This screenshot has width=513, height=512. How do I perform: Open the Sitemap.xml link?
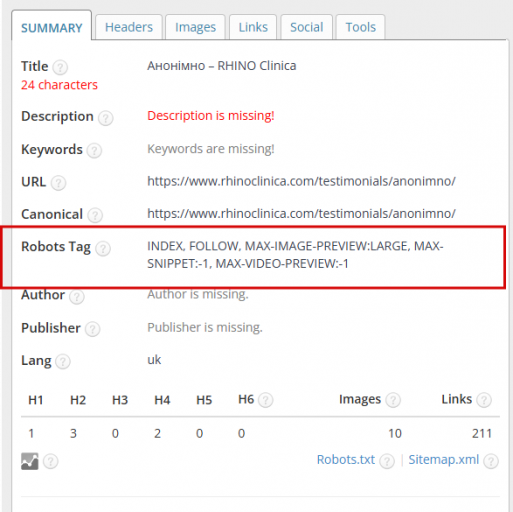coord(444,460)
